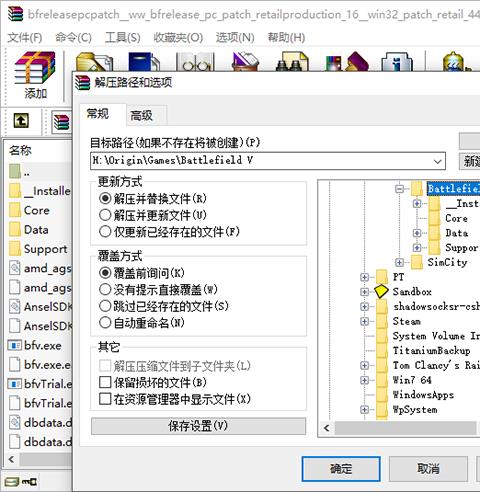Click the Test archive toolbar icon
This screenshot has height=492, width=480.
click(x=144, y=61)
